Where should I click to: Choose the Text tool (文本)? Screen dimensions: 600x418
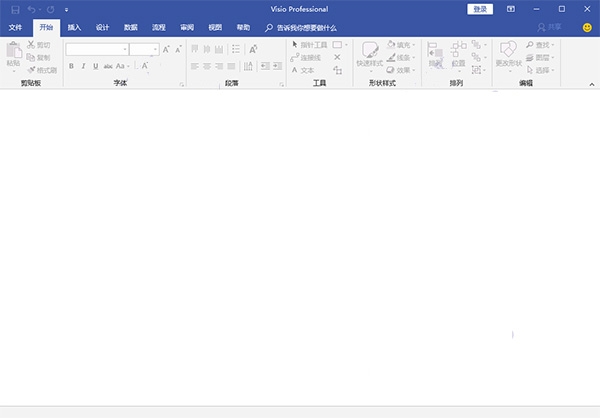tap(303, 70)
